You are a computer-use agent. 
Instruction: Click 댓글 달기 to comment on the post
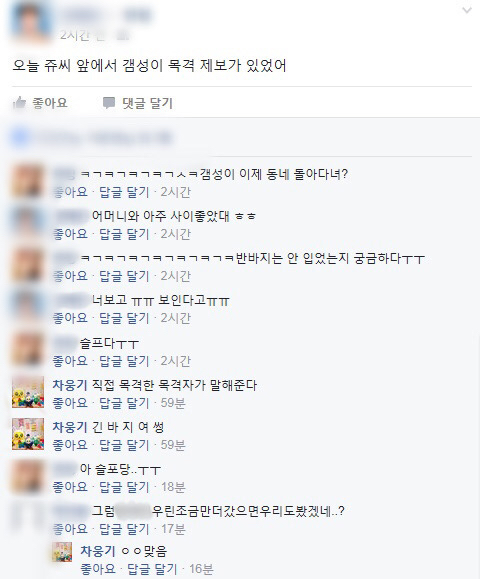pos(148,103)
